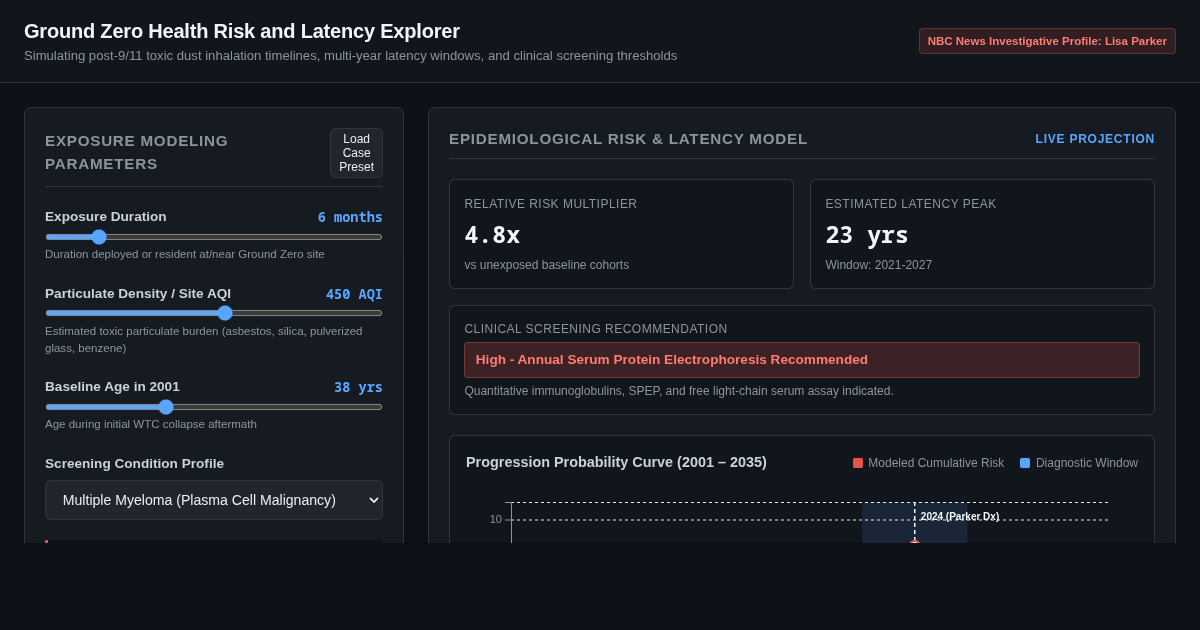
Task: Click the 23 yrs latency peak value
Action: (867, 235)
